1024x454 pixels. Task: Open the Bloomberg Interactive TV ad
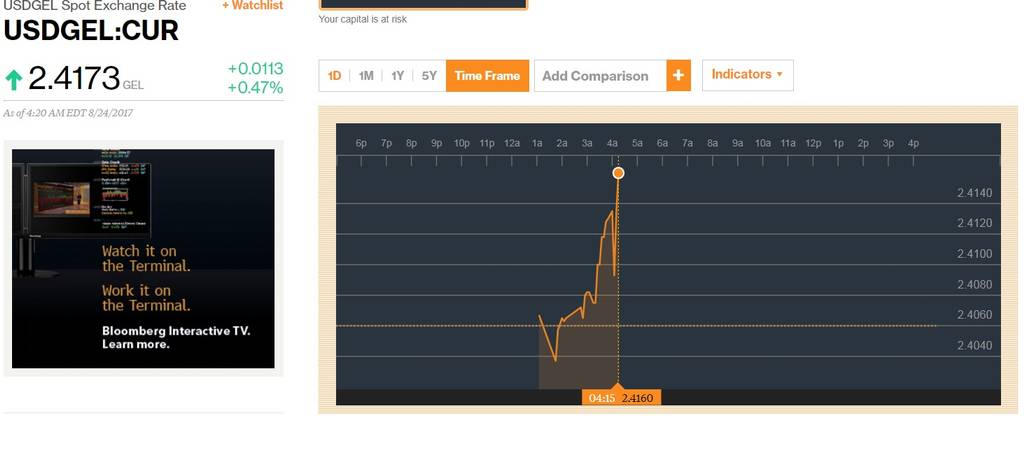point(143,258)
